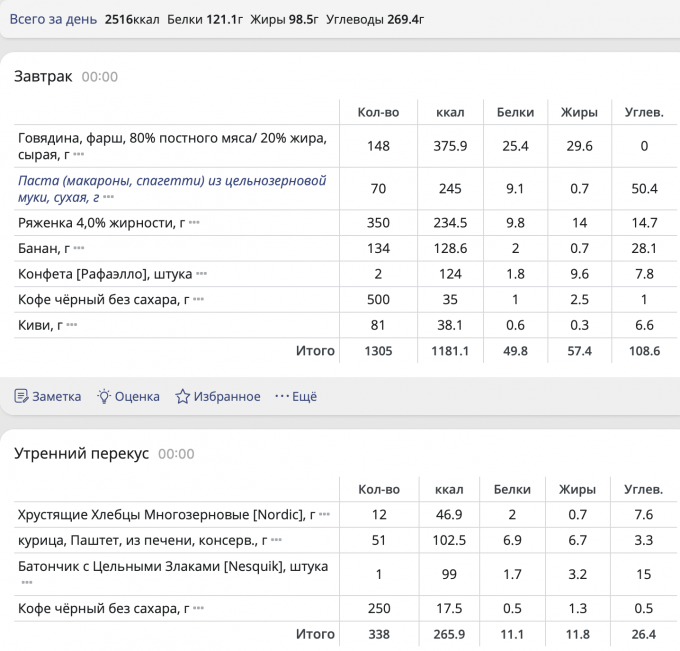Screen dimensions: 680x651
Task: Open options for 500 g Кофе чёрный
Action: tap(199, 300)
